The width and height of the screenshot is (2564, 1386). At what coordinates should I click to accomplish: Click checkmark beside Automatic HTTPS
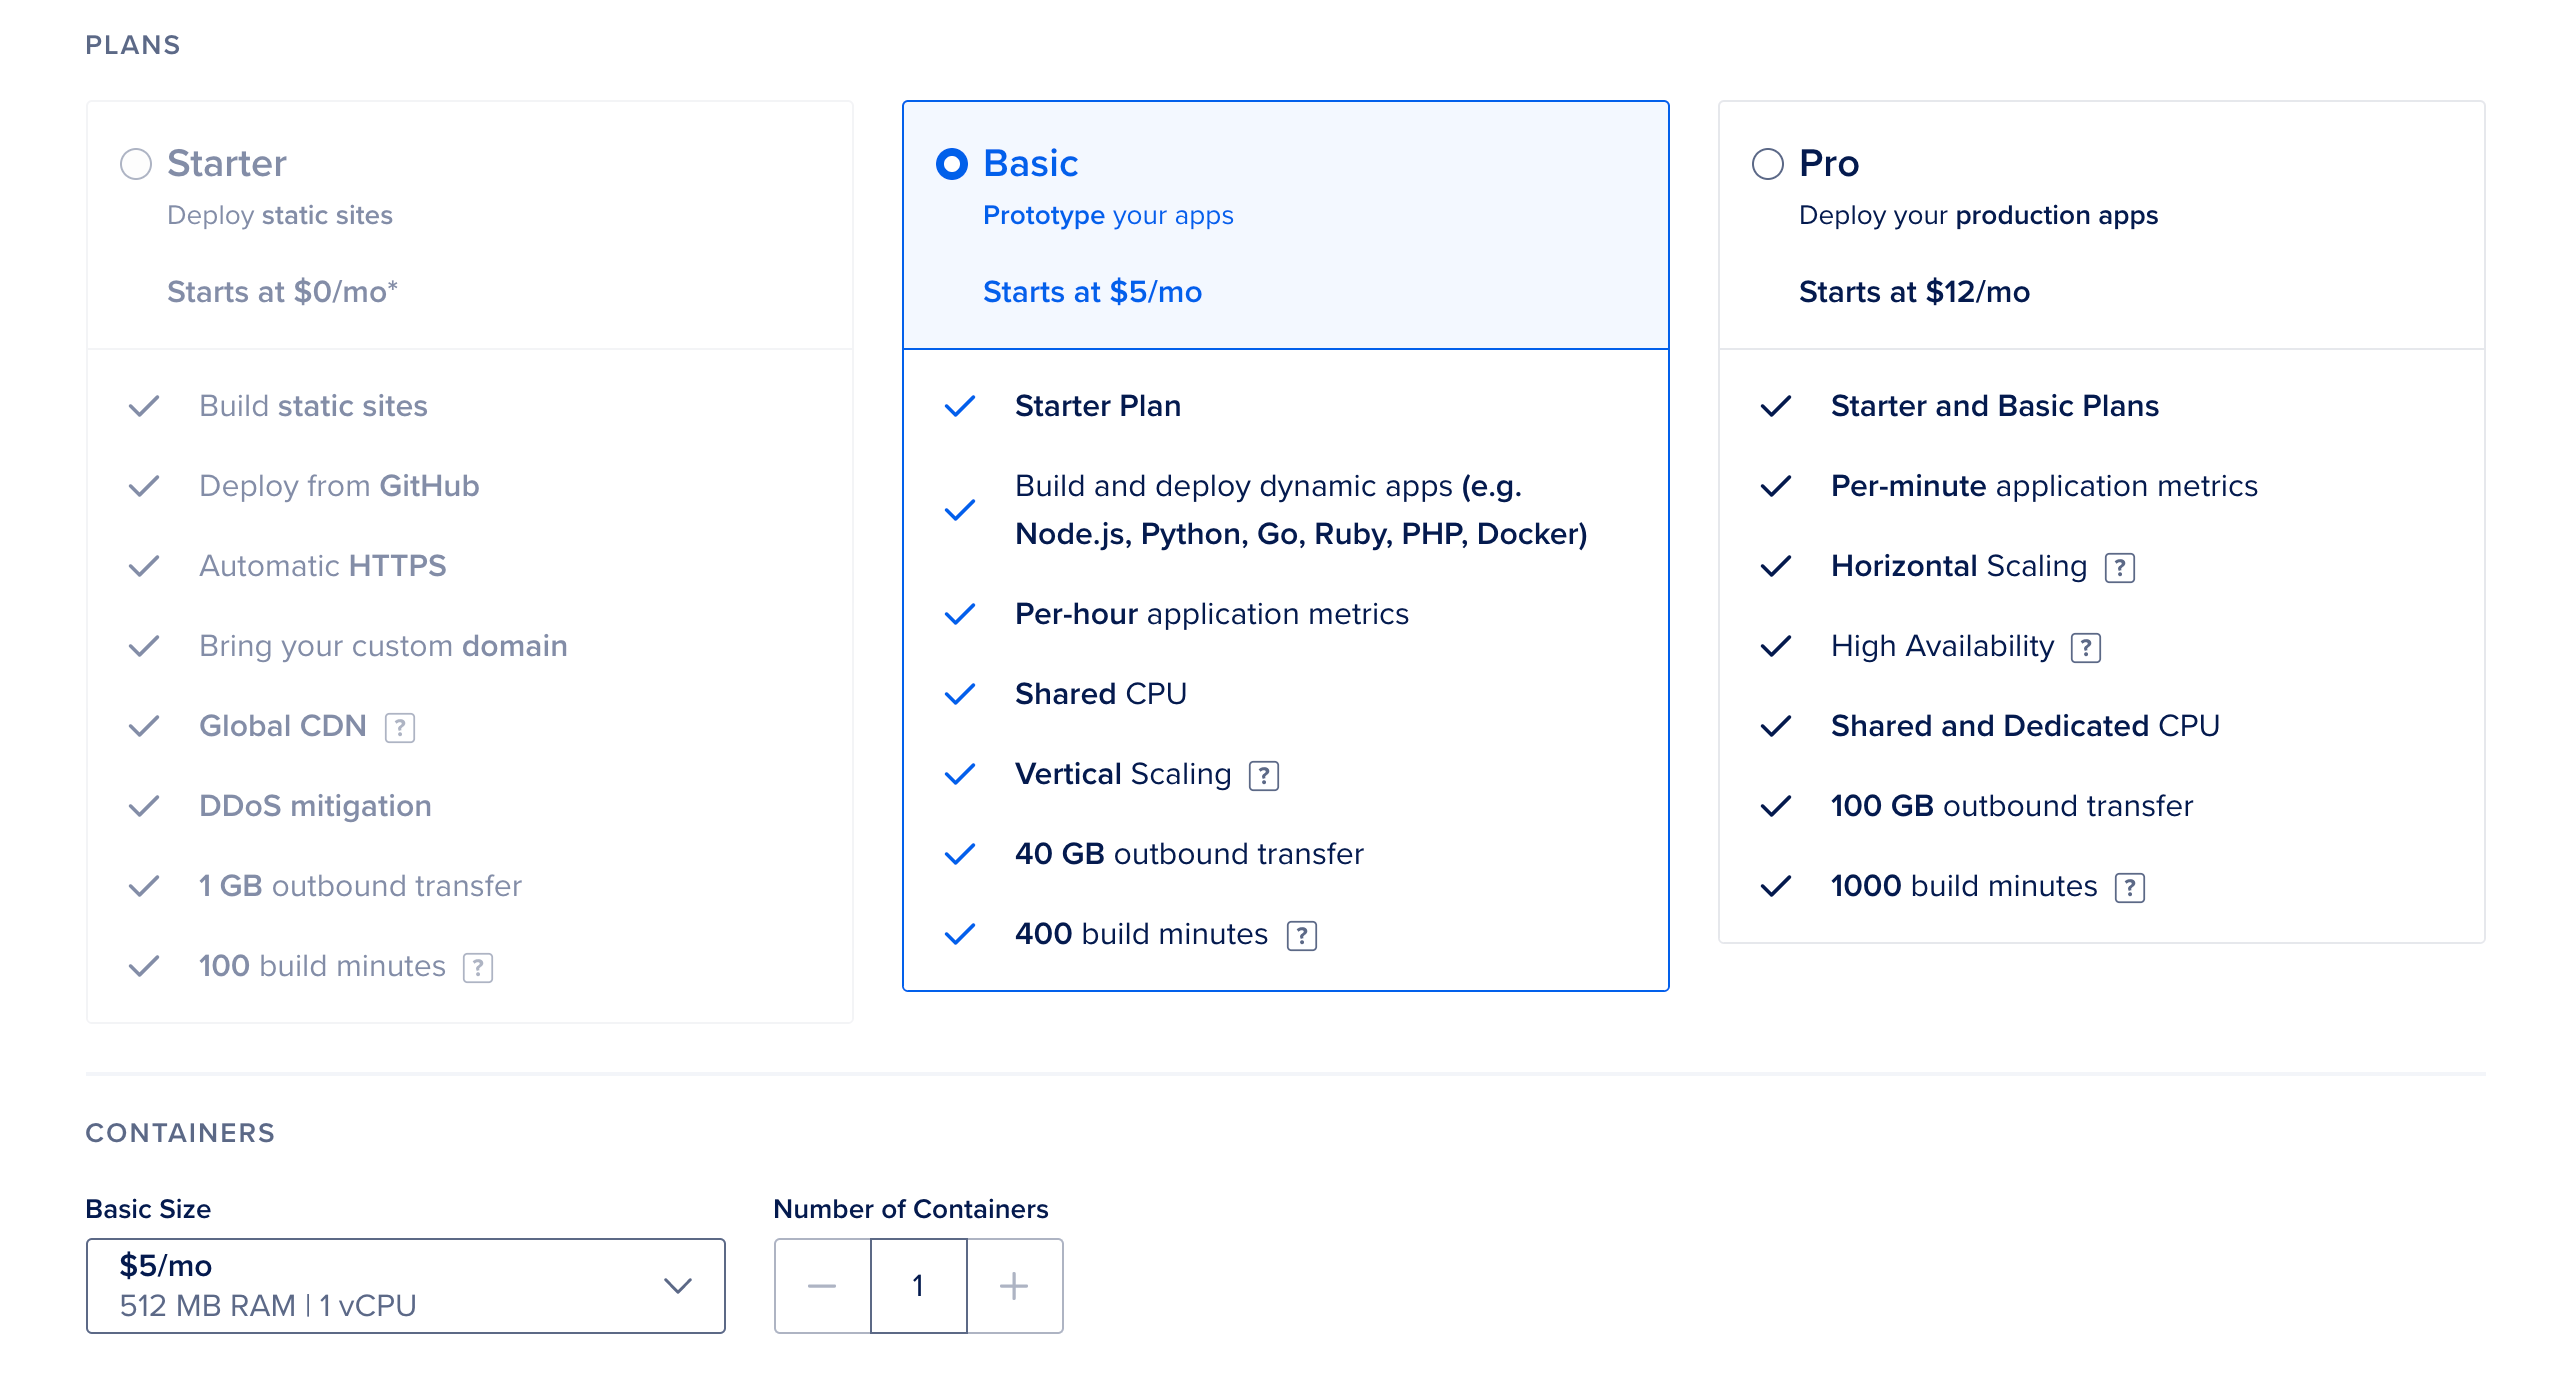coord(144,566)
